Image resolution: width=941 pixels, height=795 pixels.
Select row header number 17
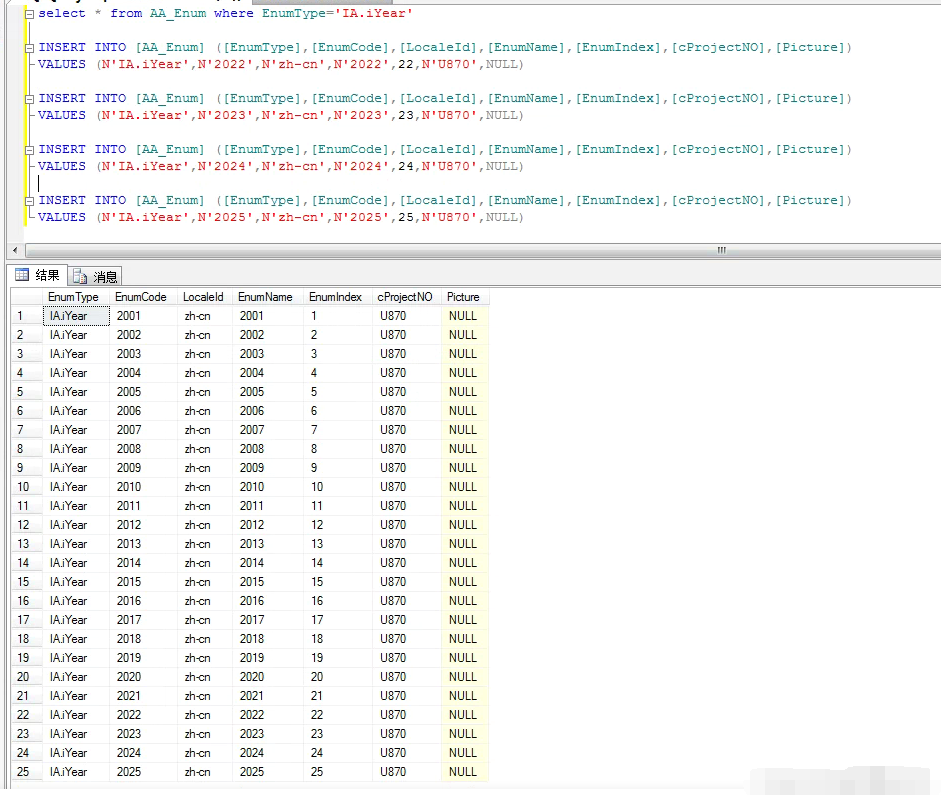(27, 620)
